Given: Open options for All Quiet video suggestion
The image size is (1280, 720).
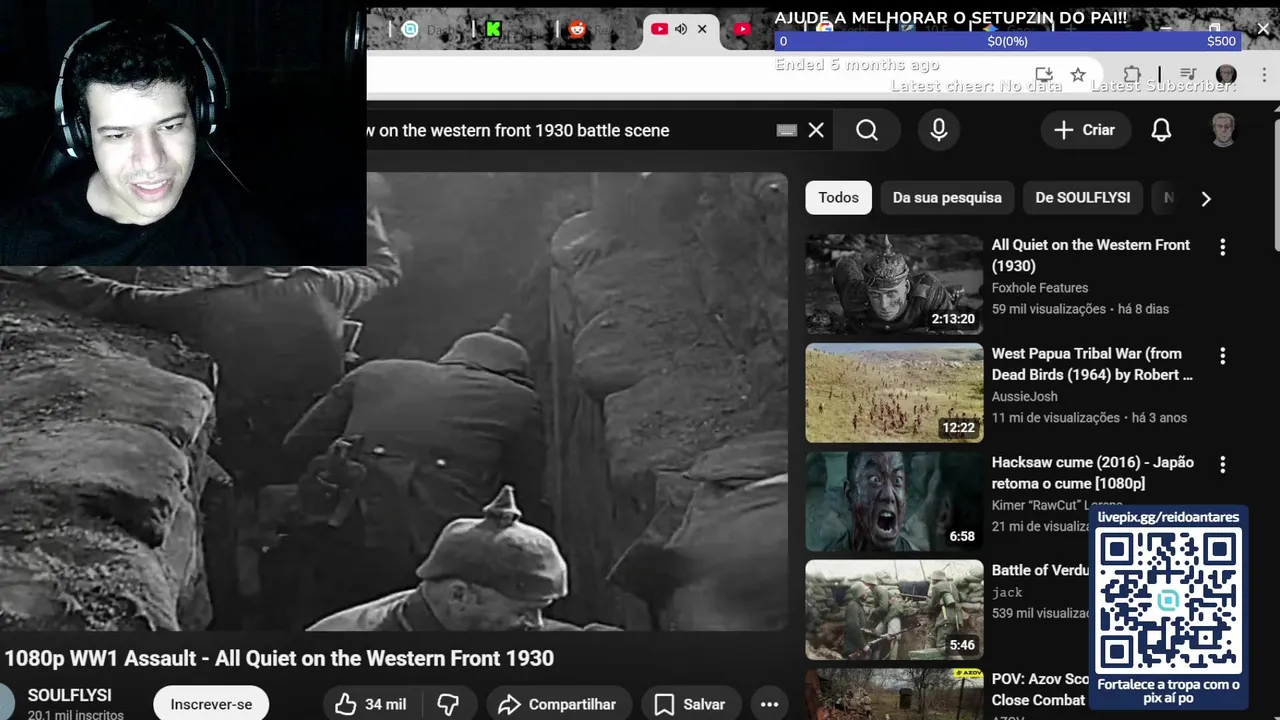Looking at the screenshot, I should click(1222, 247).
